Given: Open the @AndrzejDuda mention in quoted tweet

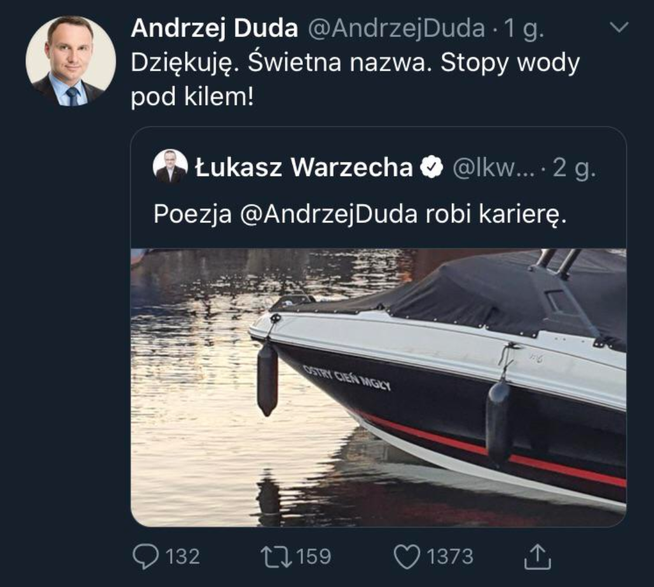Looking at the screenshot, I should point(329,215).
